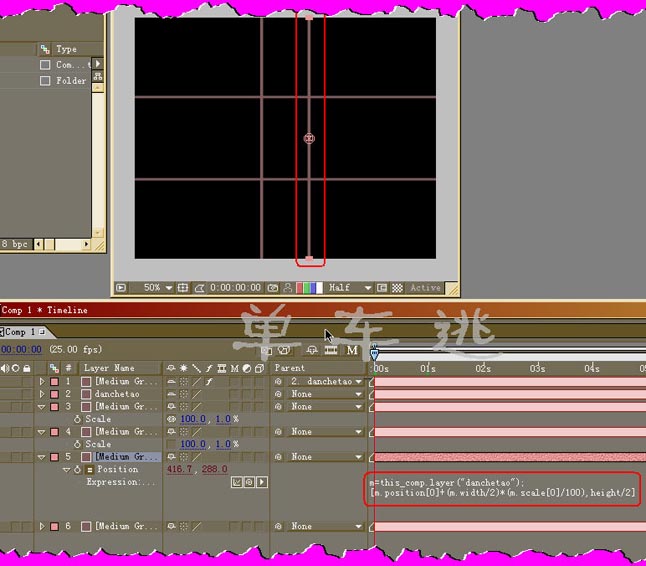Click Position Y value 288.0

pos(215,469)
